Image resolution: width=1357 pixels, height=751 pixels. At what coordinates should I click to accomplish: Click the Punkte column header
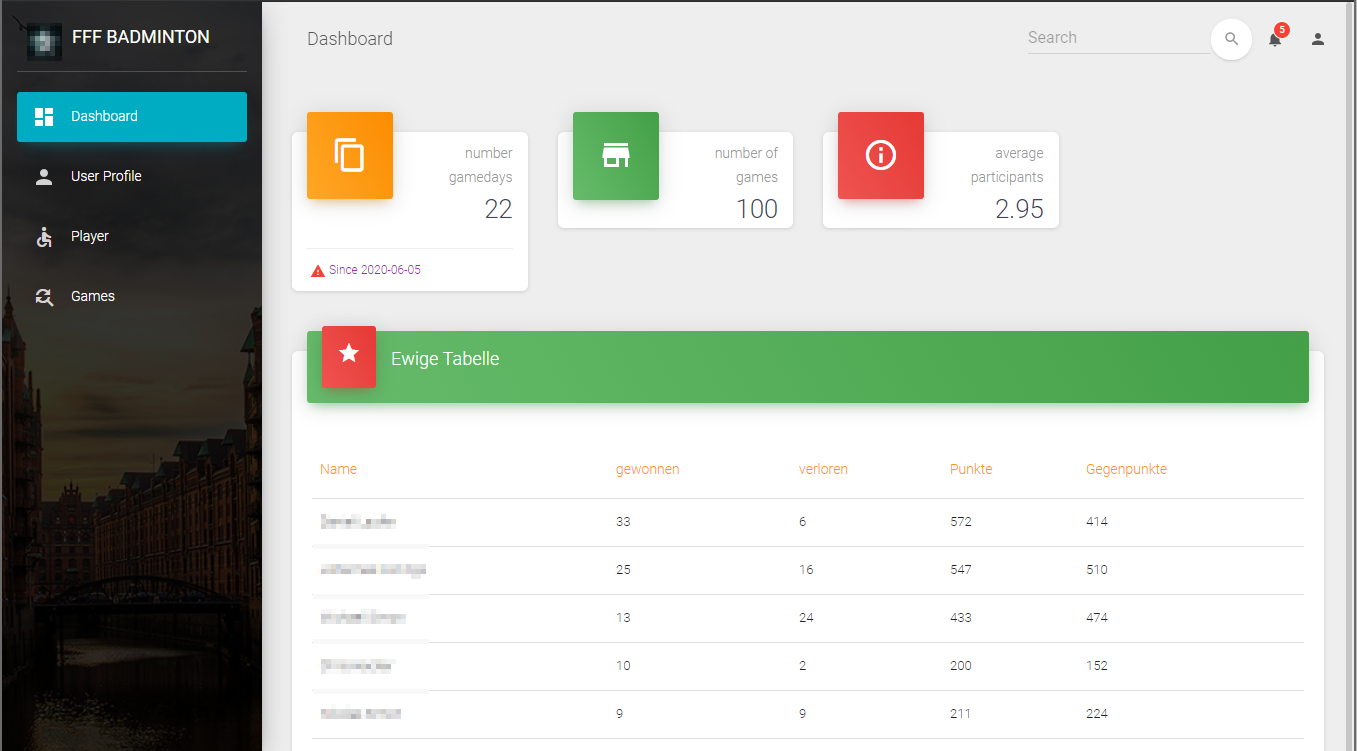pyautogui.click(x=970, y=470)
